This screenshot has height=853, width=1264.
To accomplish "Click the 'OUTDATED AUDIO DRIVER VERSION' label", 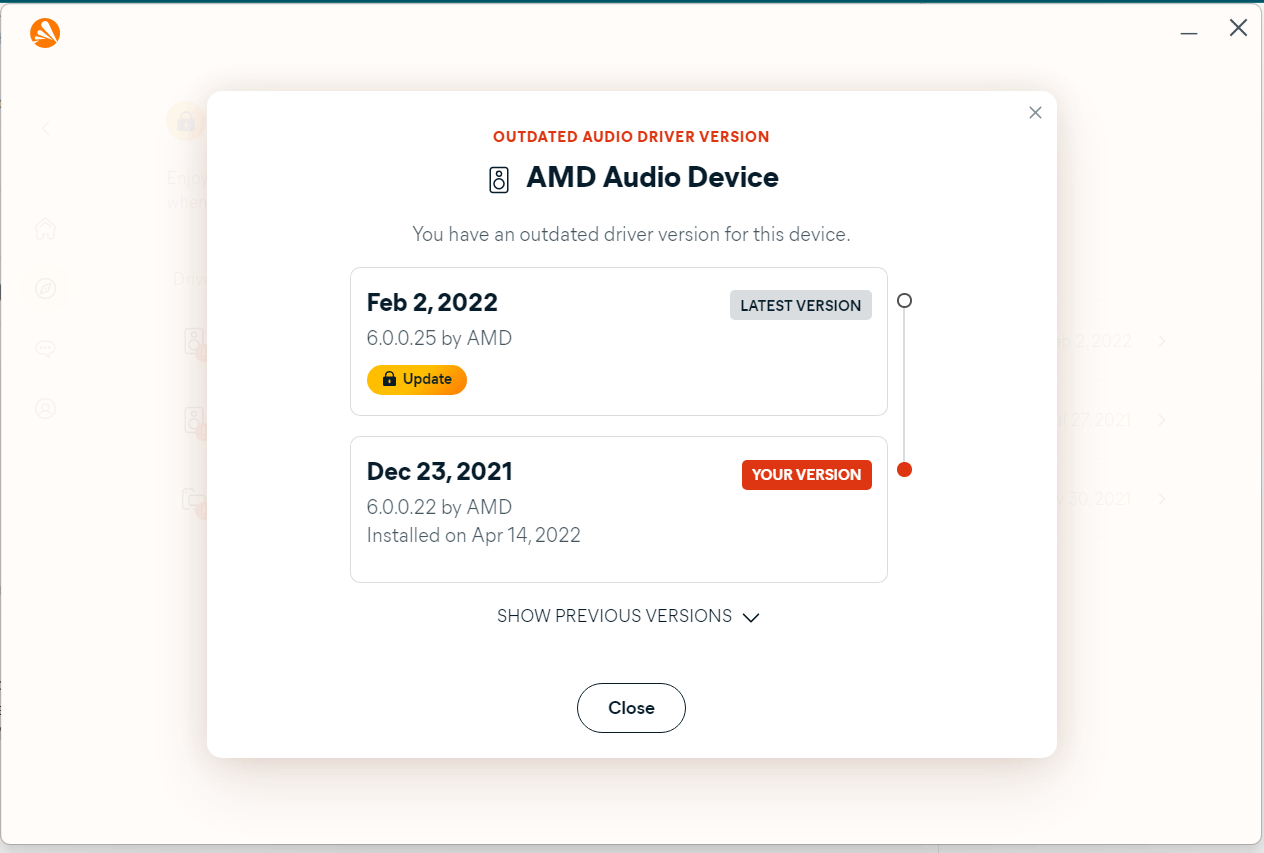I will 631,137.
